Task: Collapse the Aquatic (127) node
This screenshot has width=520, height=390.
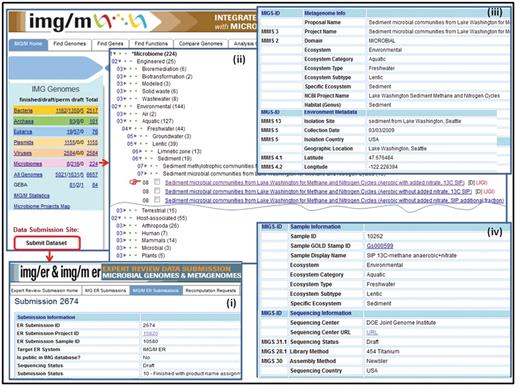Action: pyautogui.click(x=125, y=121)
